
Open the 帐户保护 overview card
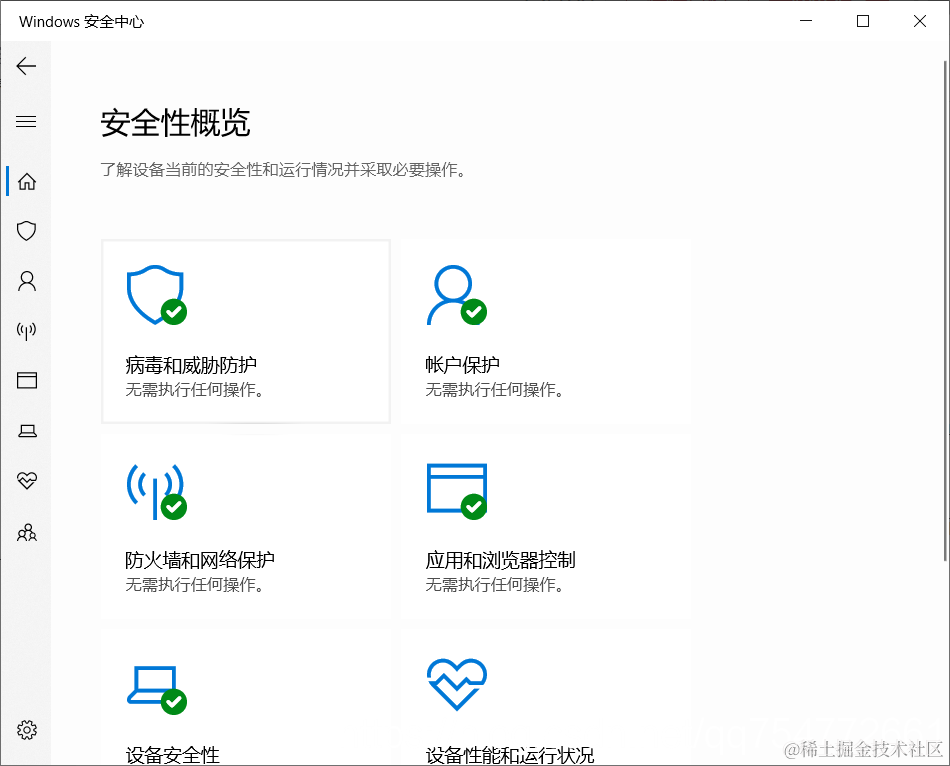545,330
